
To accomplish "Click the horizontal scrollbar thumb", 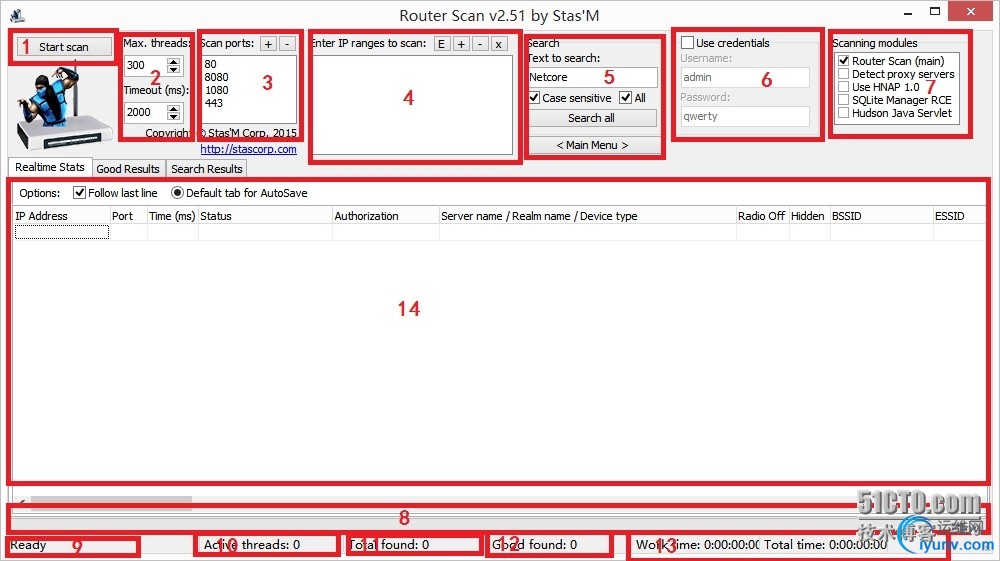I will (x=111, y=502).
